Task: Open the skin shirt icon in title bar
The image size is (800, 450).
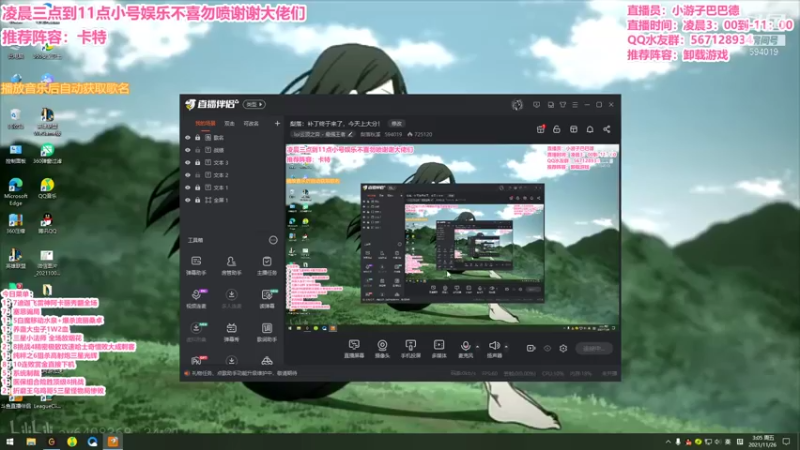Action: click(563, 105)
